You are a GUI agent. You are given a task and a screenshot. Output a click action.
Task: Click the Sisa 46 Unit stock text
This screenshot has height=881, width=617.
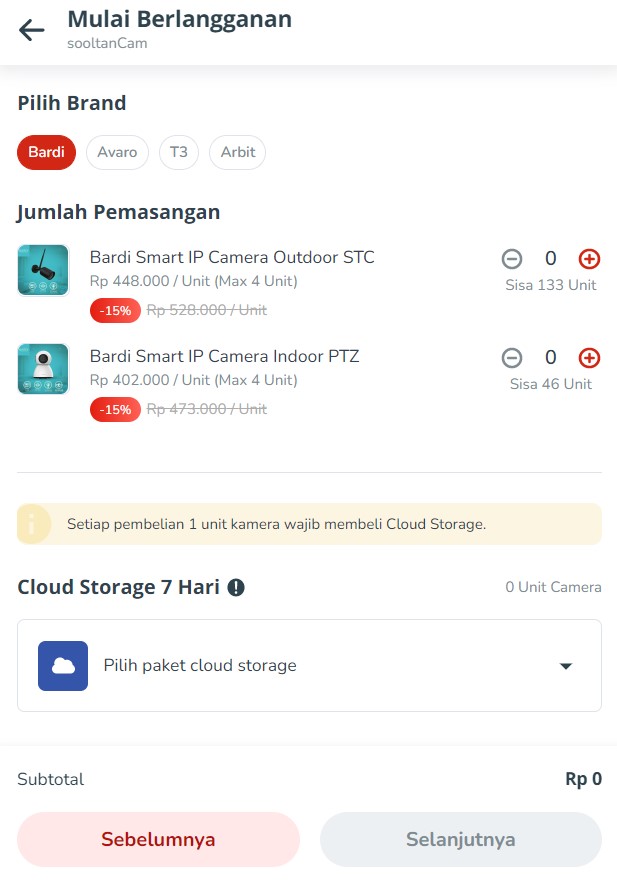pyautogui.click(x=551, y=384)
